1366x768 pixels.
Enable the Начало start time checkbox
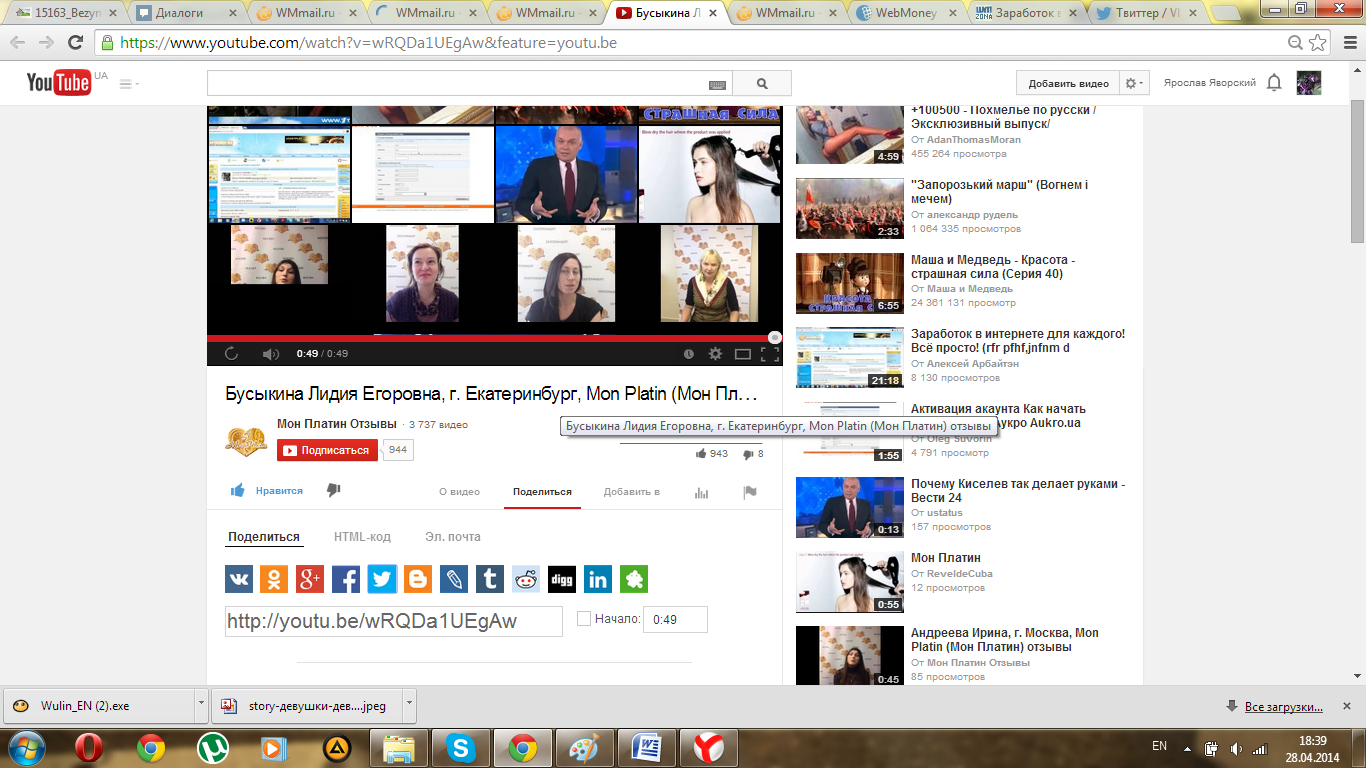click(x=584, y=619)
